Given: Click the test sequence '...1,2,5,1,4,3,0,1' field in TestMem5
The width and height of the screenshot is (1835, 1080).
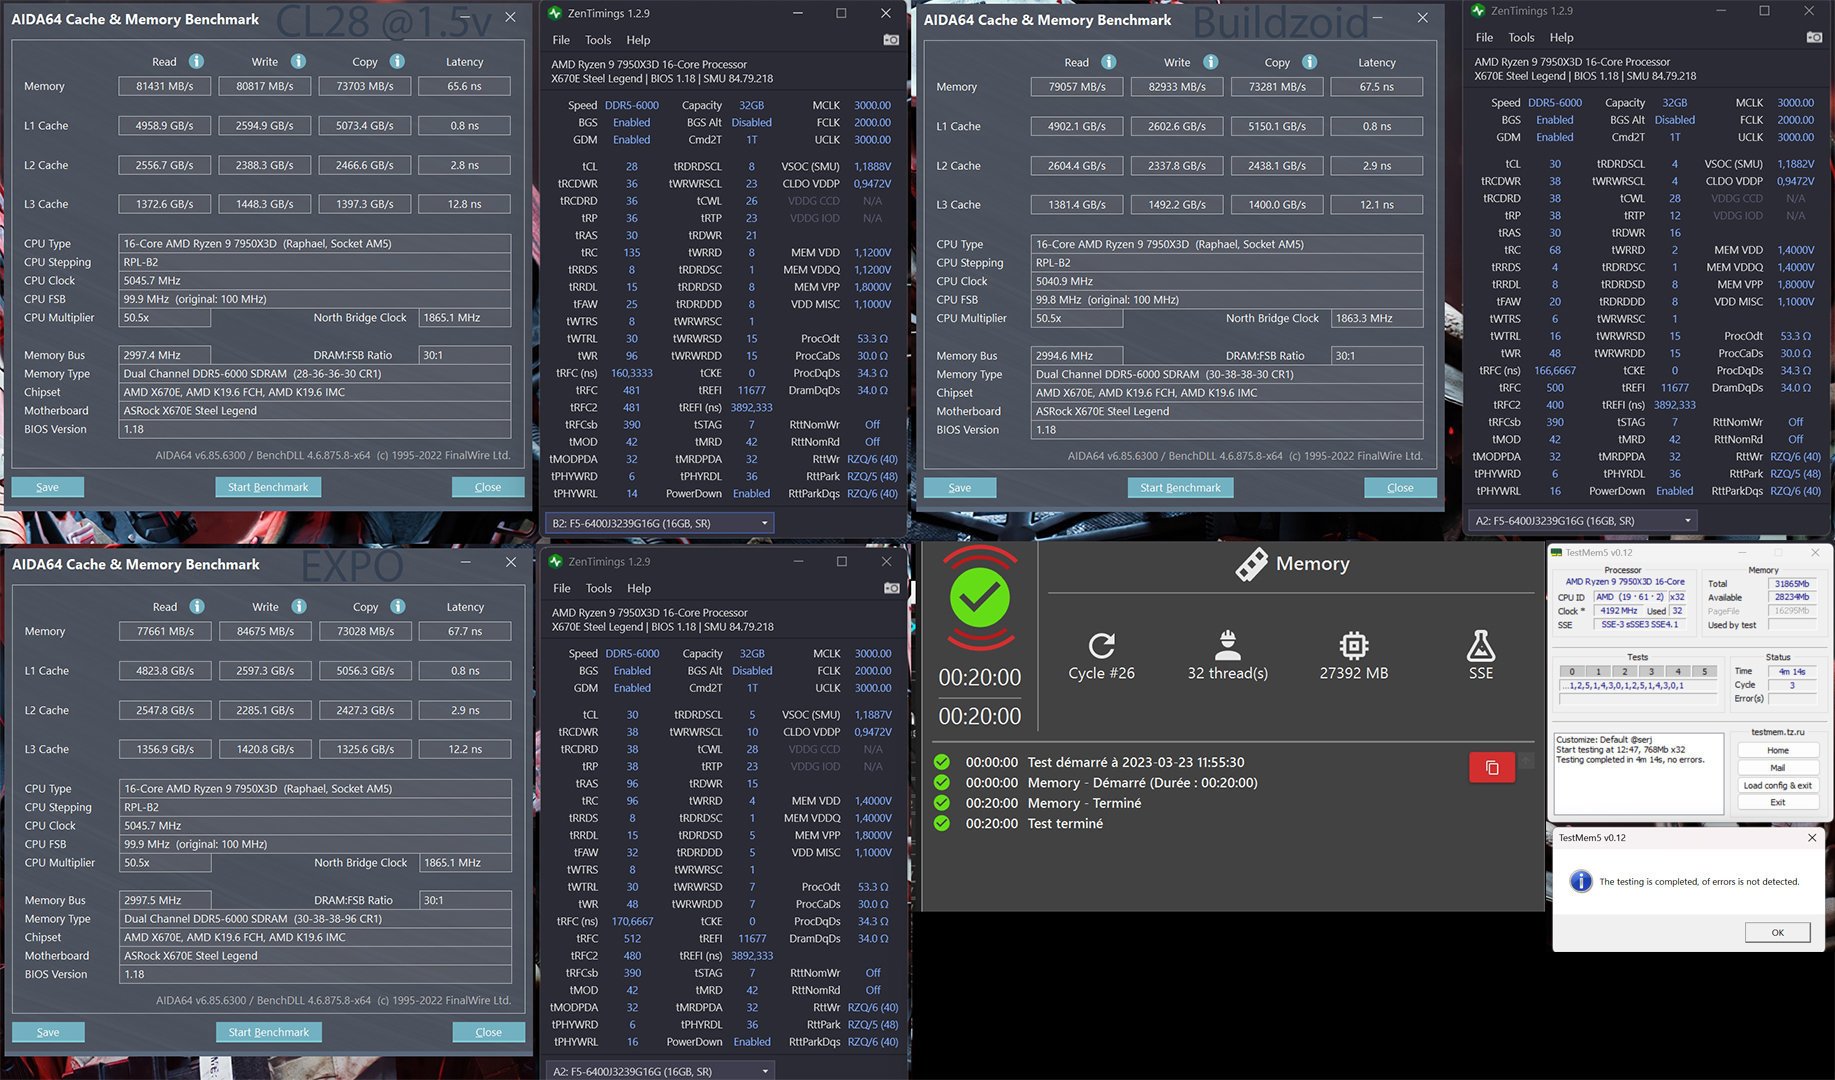Looking at the screenshot, I should point(1640,686).
